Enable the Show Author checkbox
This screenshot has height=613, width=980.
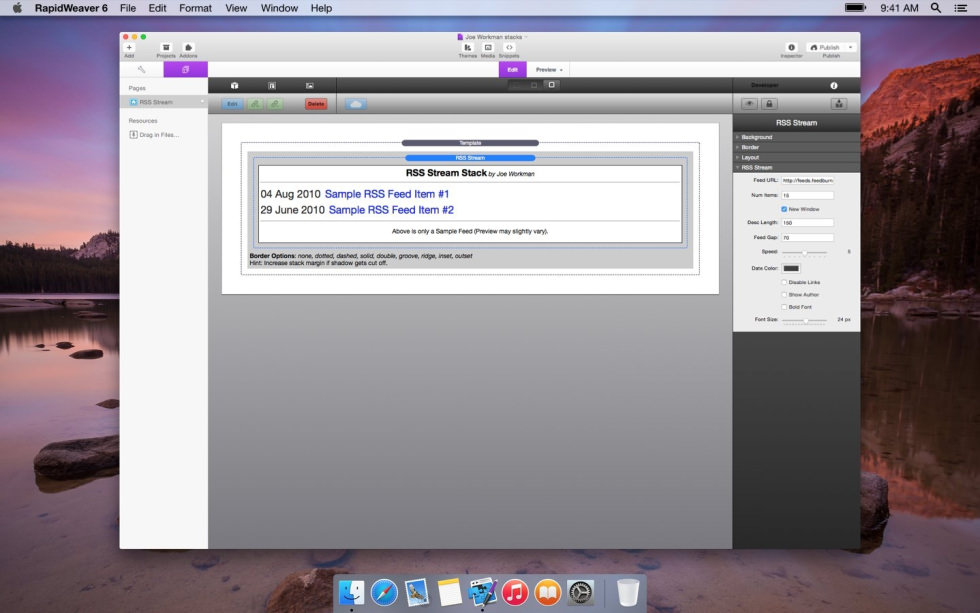784,295
